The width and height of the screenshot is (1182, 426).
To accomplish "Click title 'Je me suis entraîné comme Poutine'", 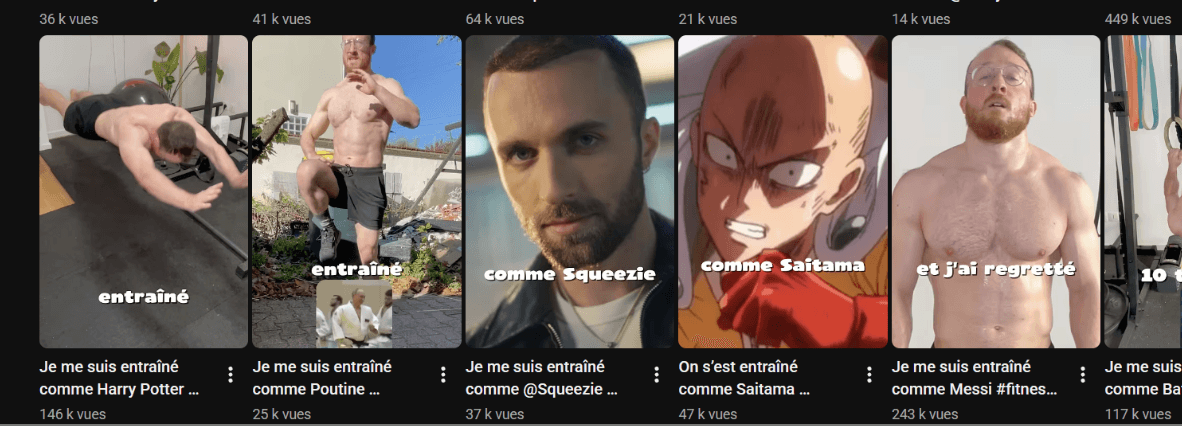I will [x=322, y=378].
